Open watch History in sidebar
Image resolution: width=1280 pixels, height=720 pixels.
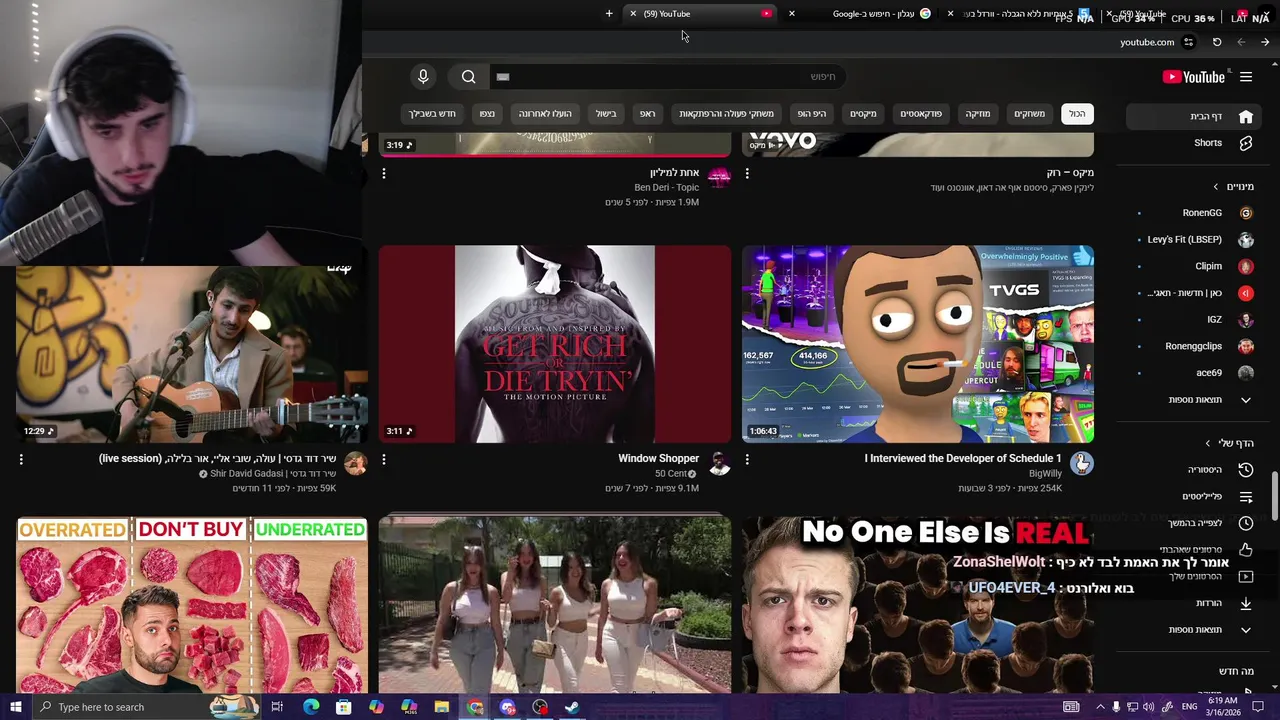point(1194,470)
